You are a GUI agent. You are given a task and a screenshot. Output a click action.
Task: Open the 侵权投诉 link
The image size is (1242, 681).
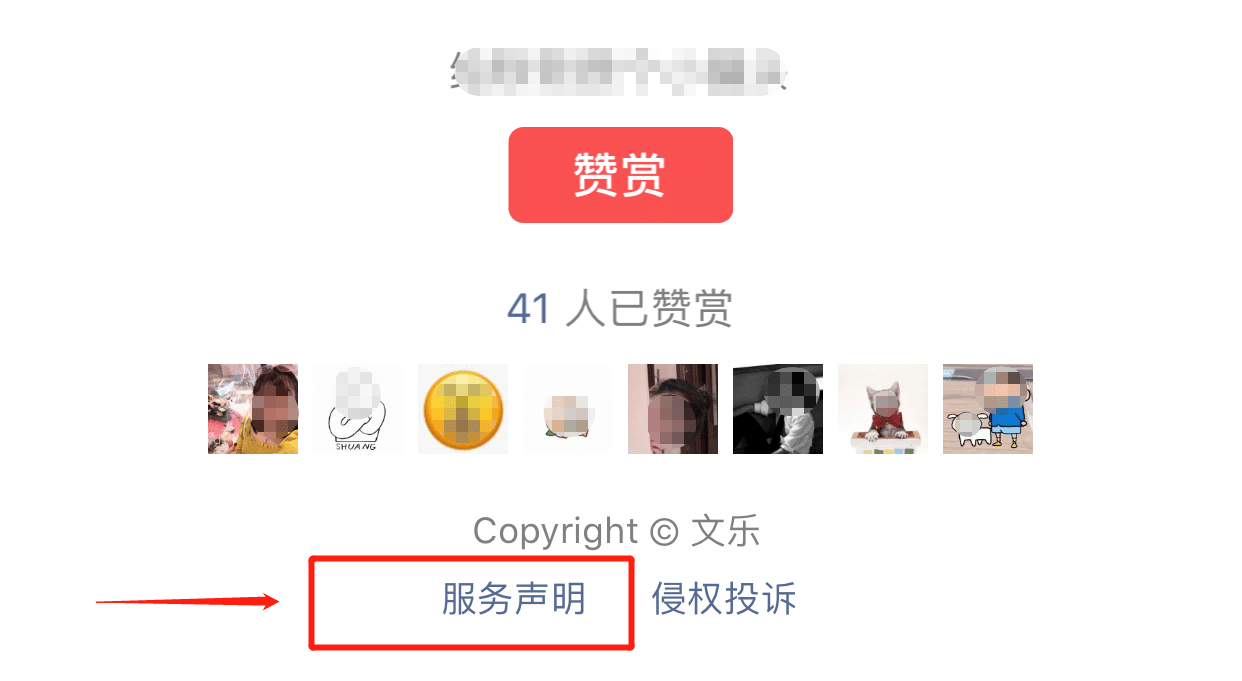724,600
